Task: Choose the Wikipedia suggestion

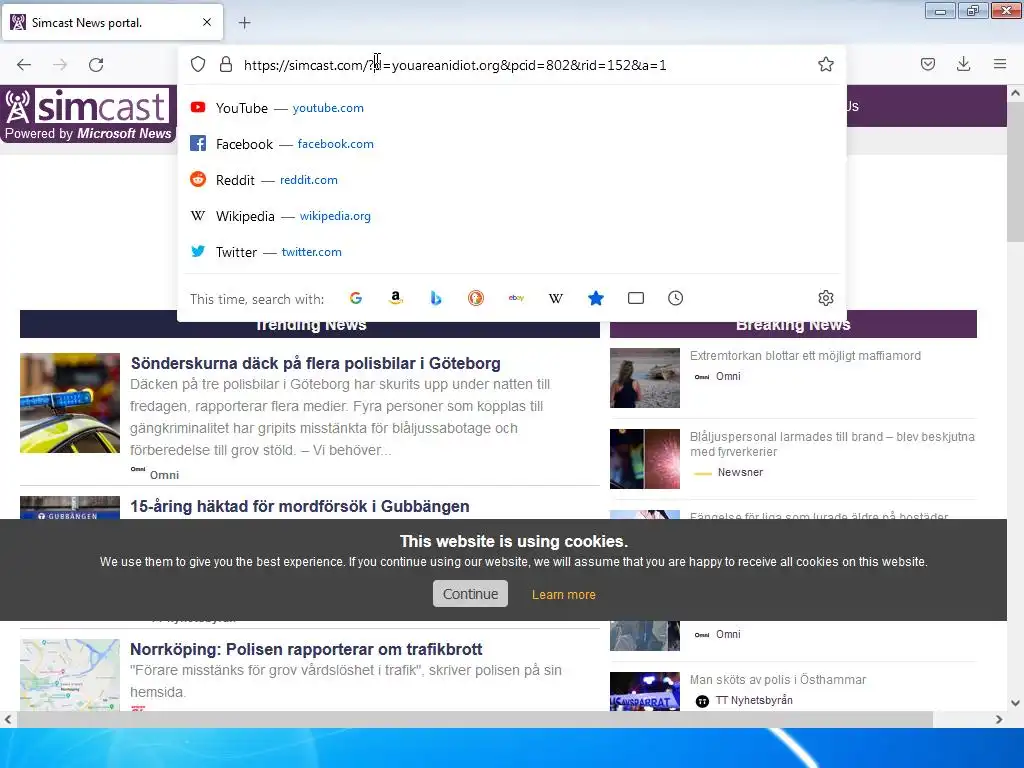Action: coord(512,216)
